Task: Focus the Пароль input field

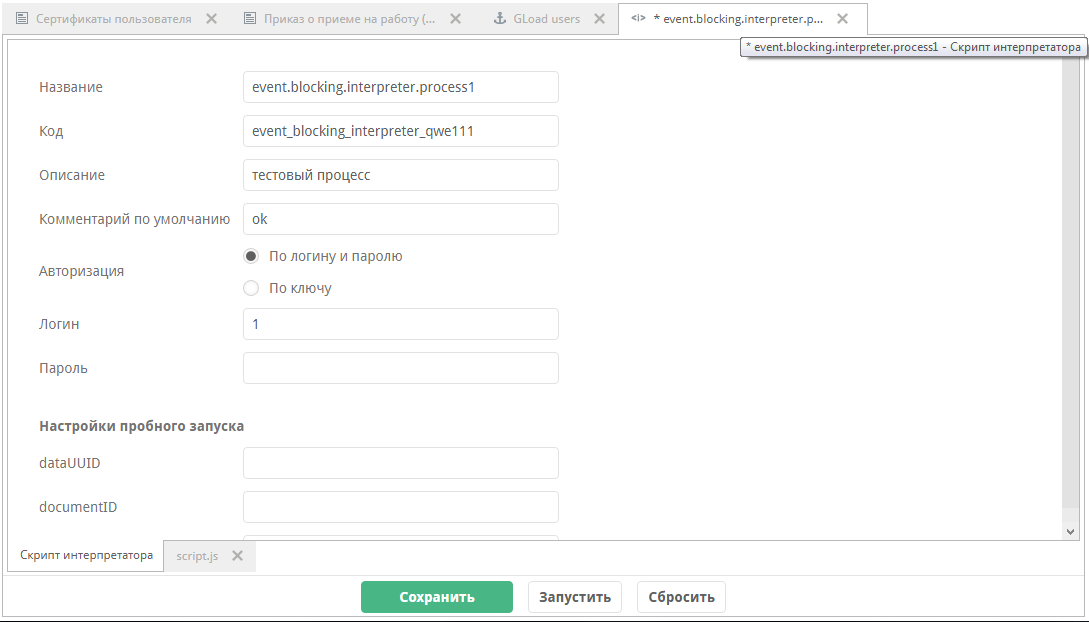Action: tap(401, 368)
